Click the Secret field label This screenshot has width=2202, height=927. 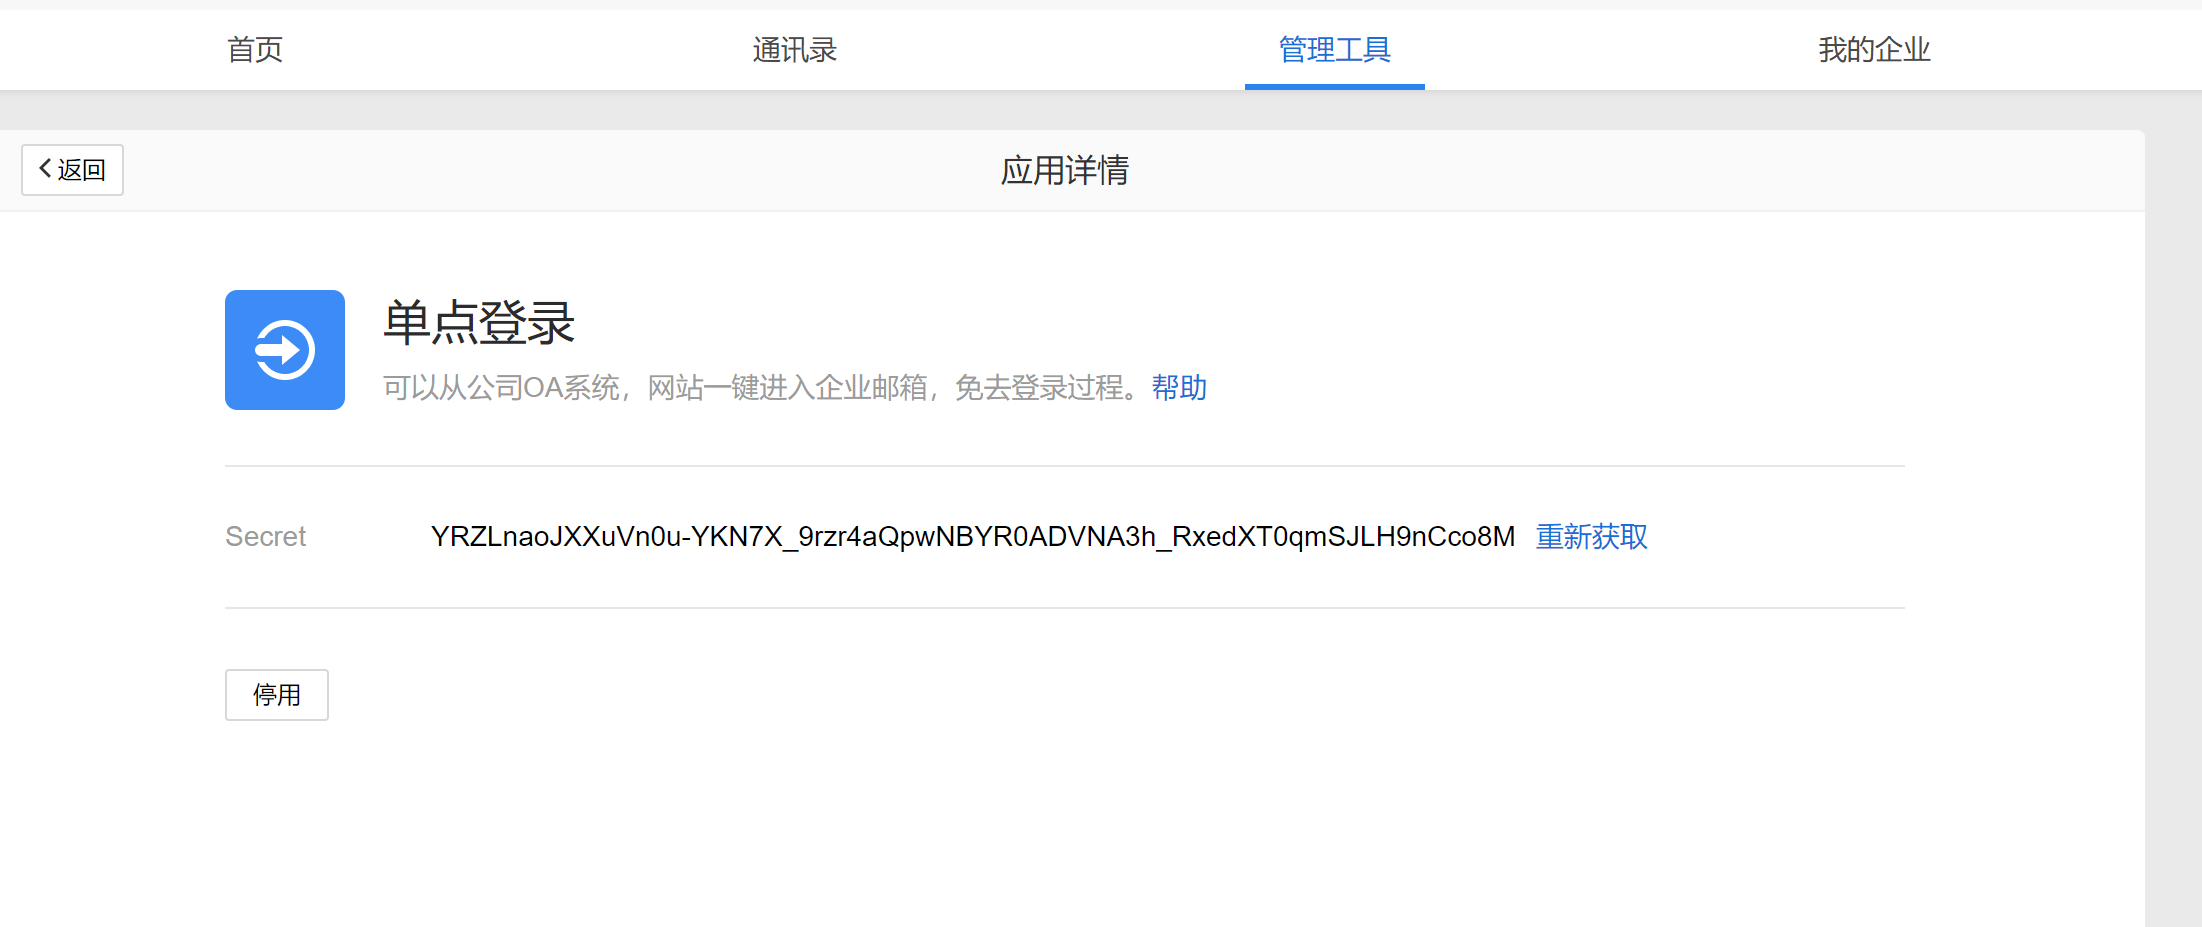pyautogui.click(x=264, y=537)
